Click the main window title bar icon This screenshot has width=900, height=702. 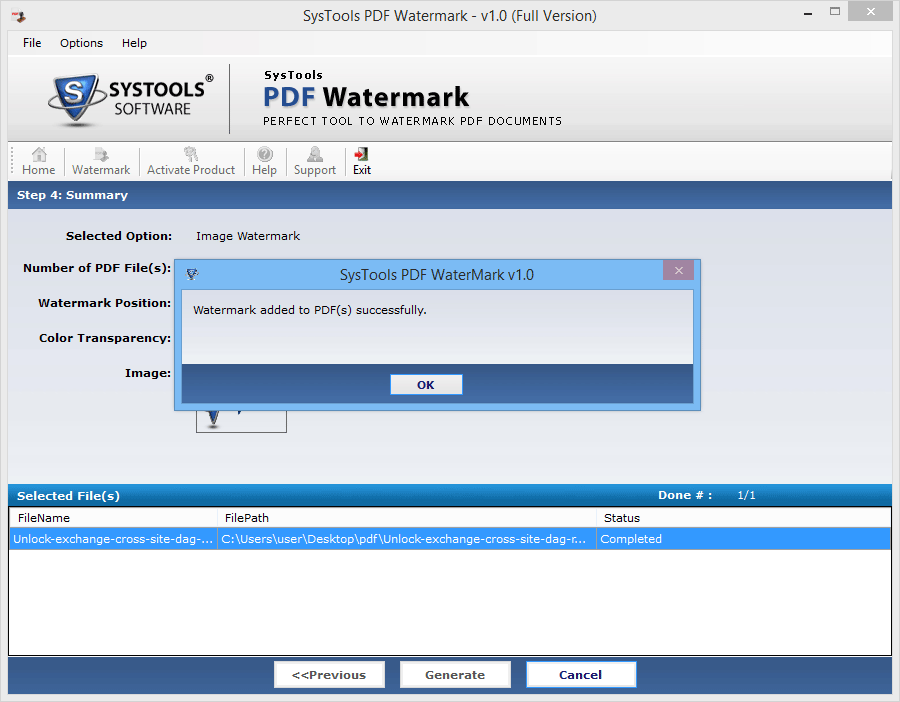point(18,16)
